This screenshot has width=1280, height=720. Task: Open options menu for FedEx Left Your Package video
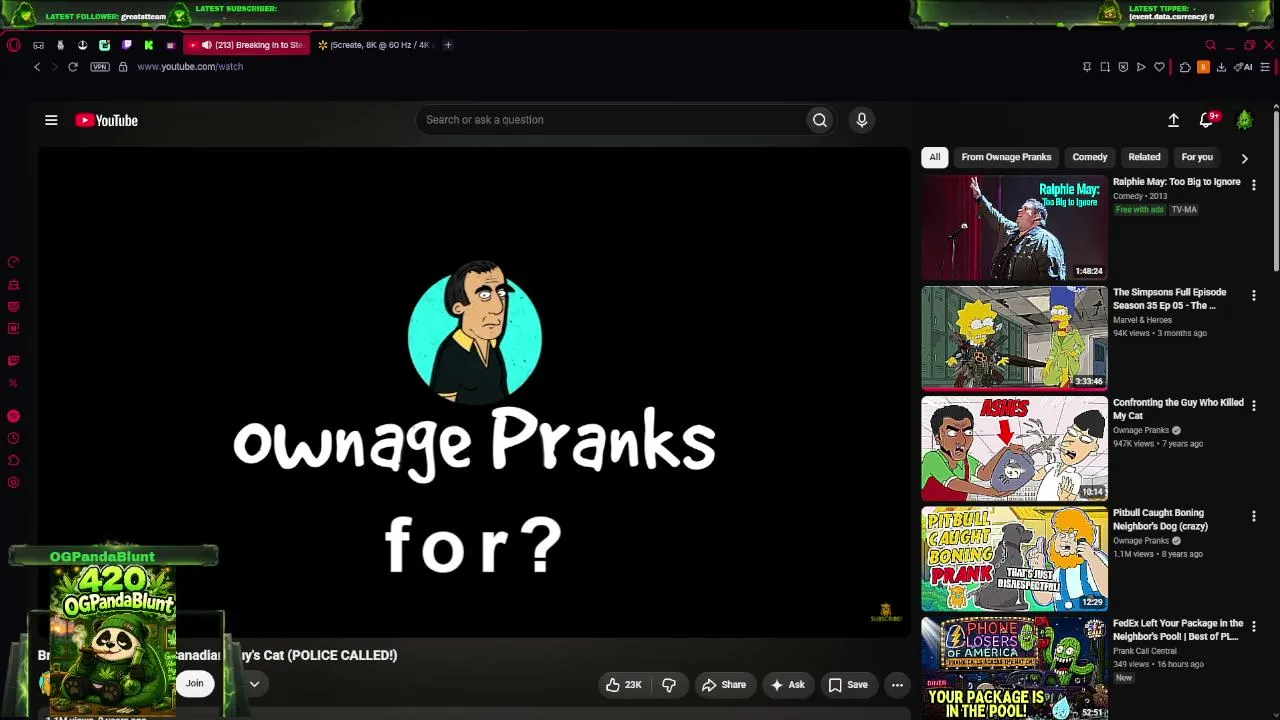pyautogui.click(x=1253, y=627)
